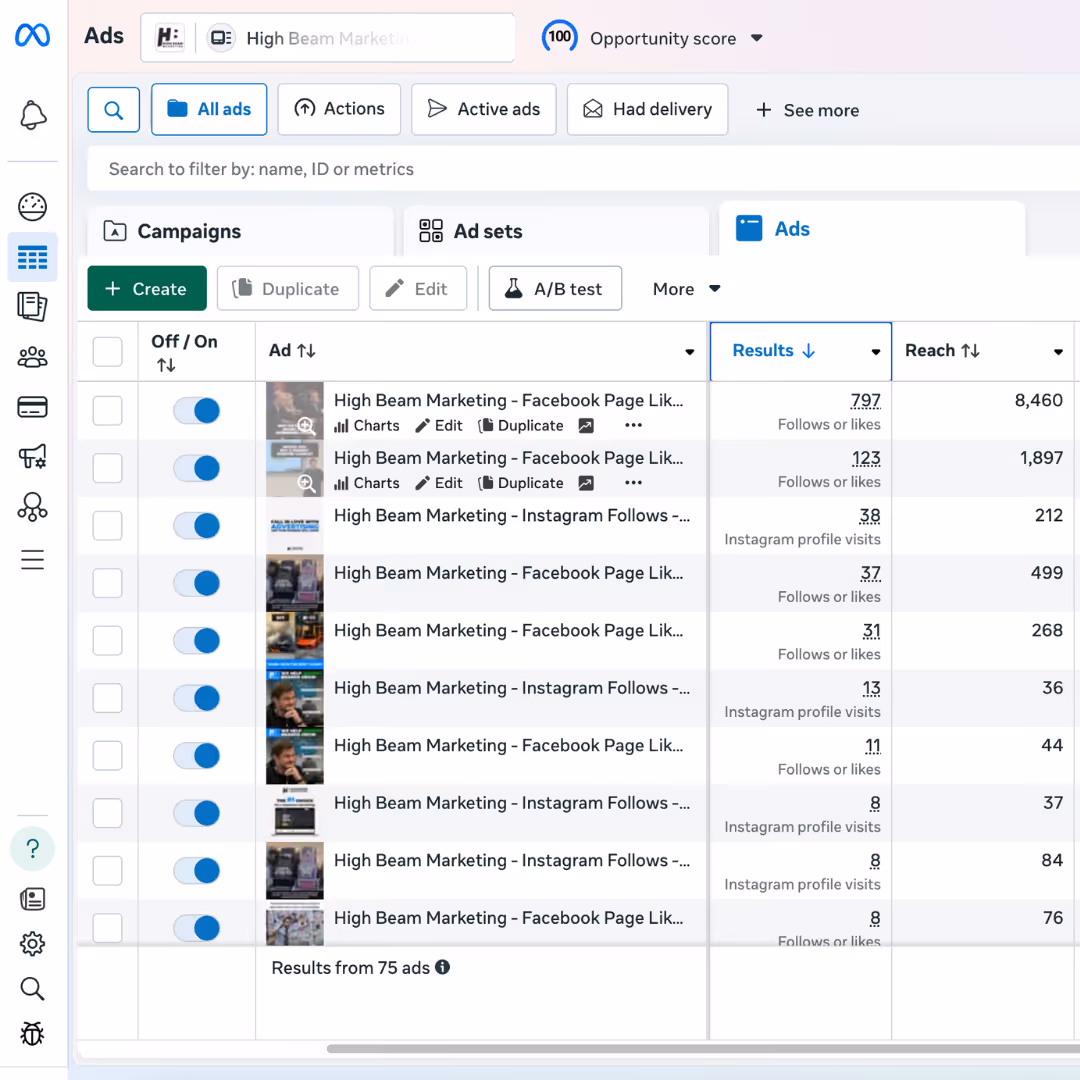Open All tools hamburger menu
The width and height of the screenshot is (1080, 1080).
click(x=32, y=559)
